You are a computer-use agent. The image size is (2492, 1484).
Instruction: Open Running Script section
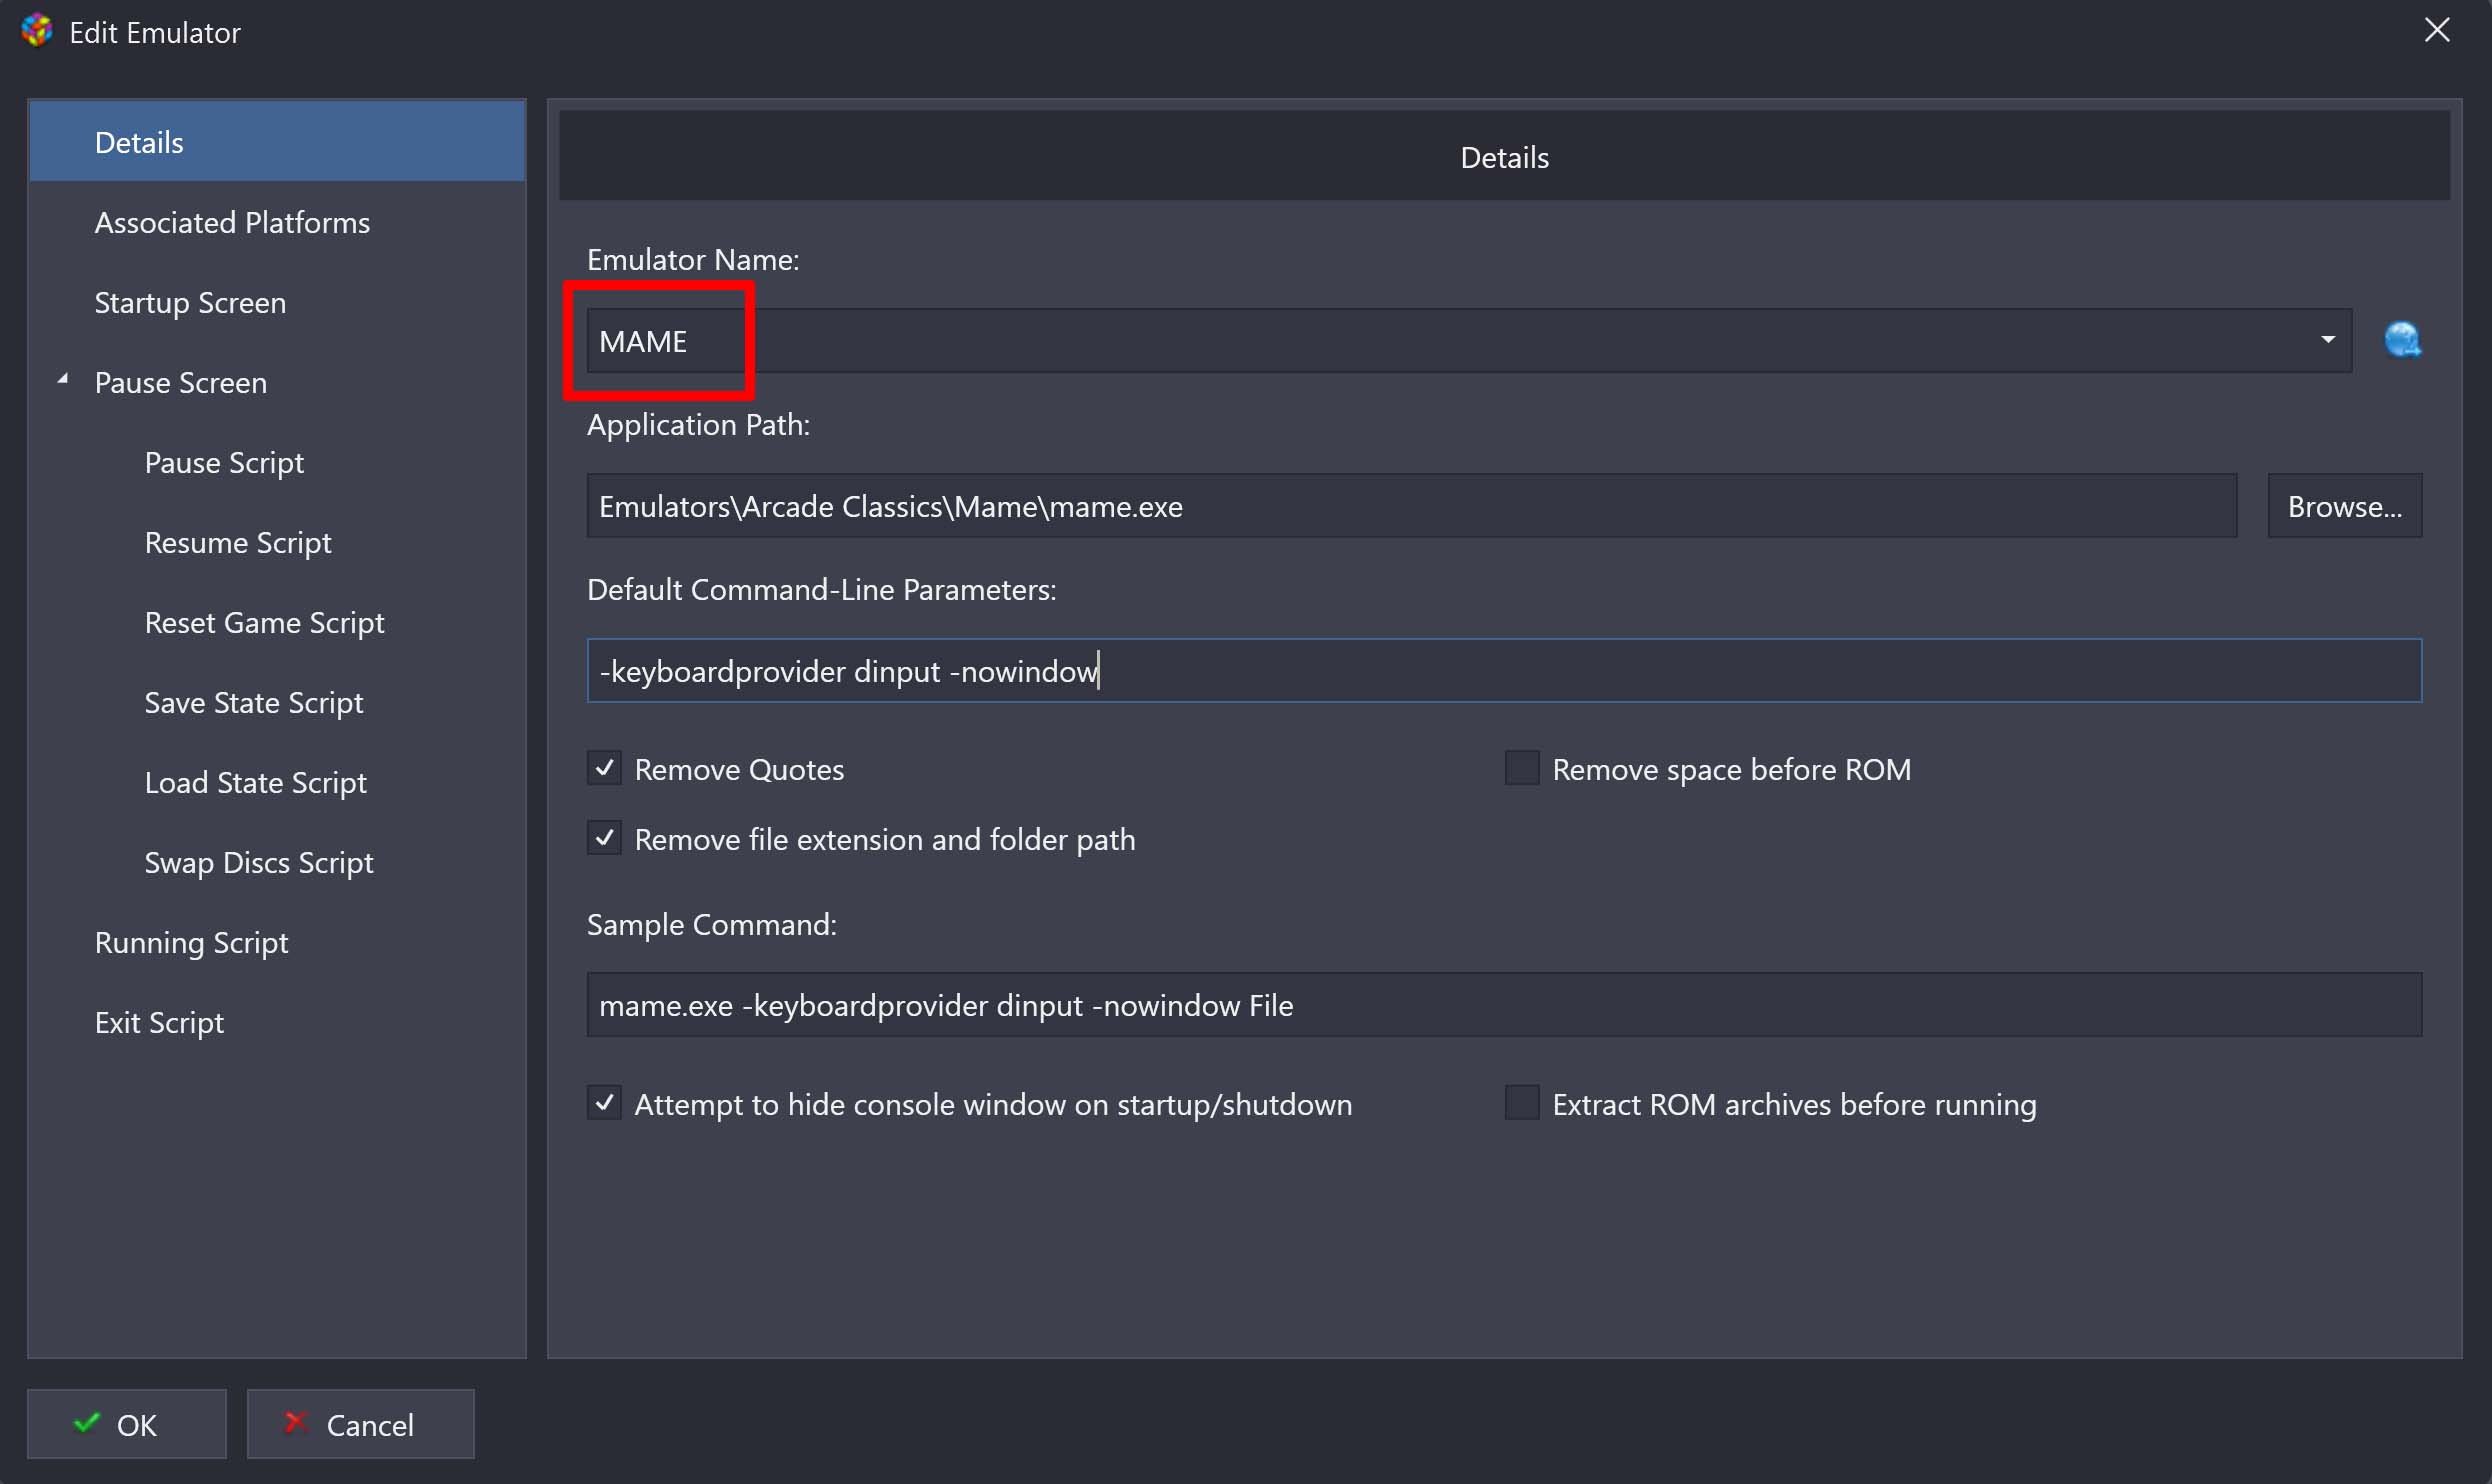pos(277,942)
